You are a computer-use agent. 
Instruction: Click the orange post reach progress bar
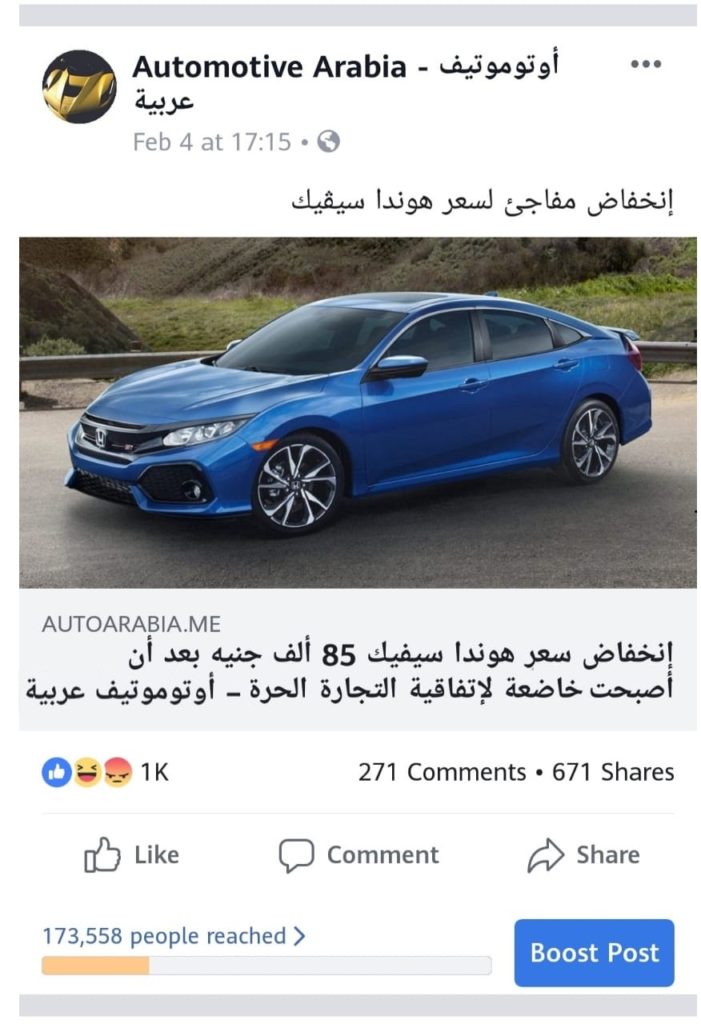[x=267, y=965]
